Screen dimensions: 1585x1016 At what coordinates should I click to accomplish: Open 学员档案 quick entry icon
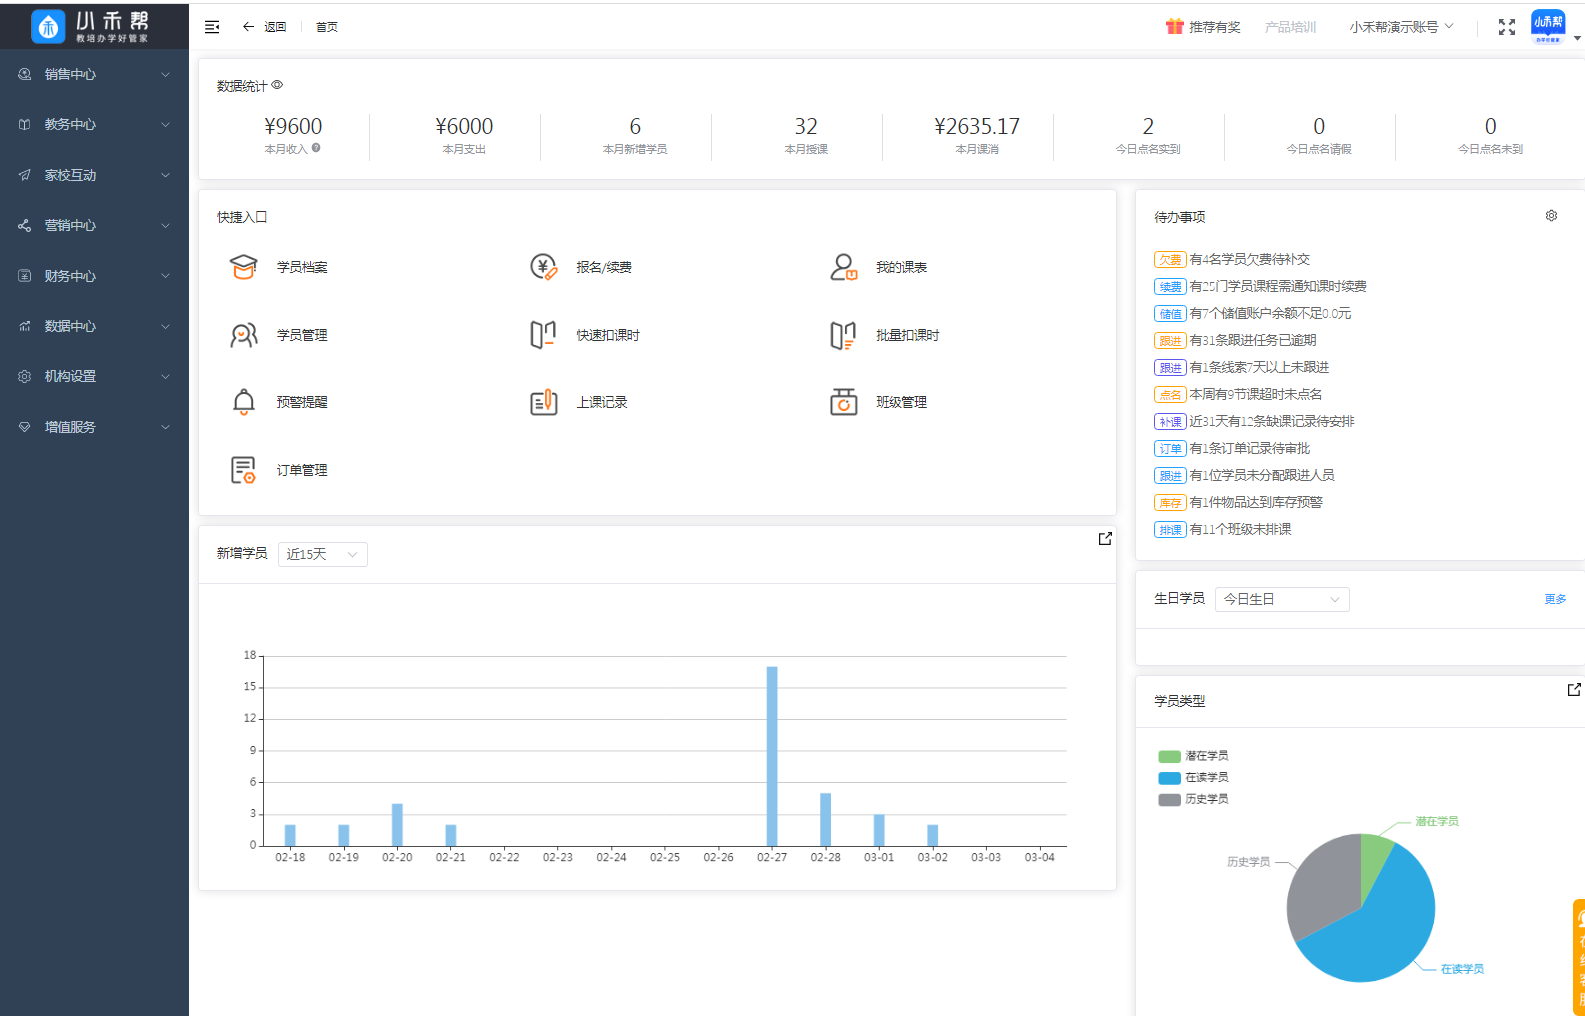[244, 267]
